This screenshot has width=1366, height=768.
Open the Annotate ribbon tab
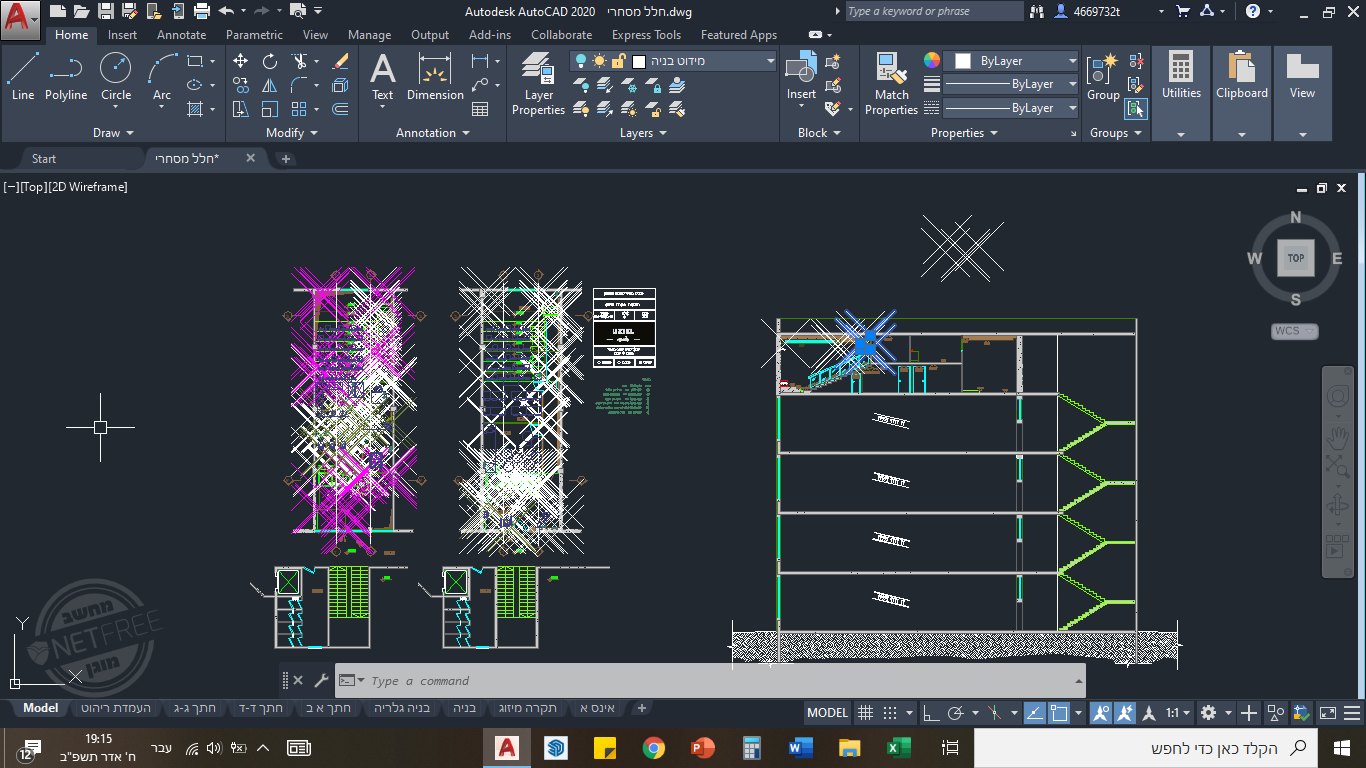(181, 35)
